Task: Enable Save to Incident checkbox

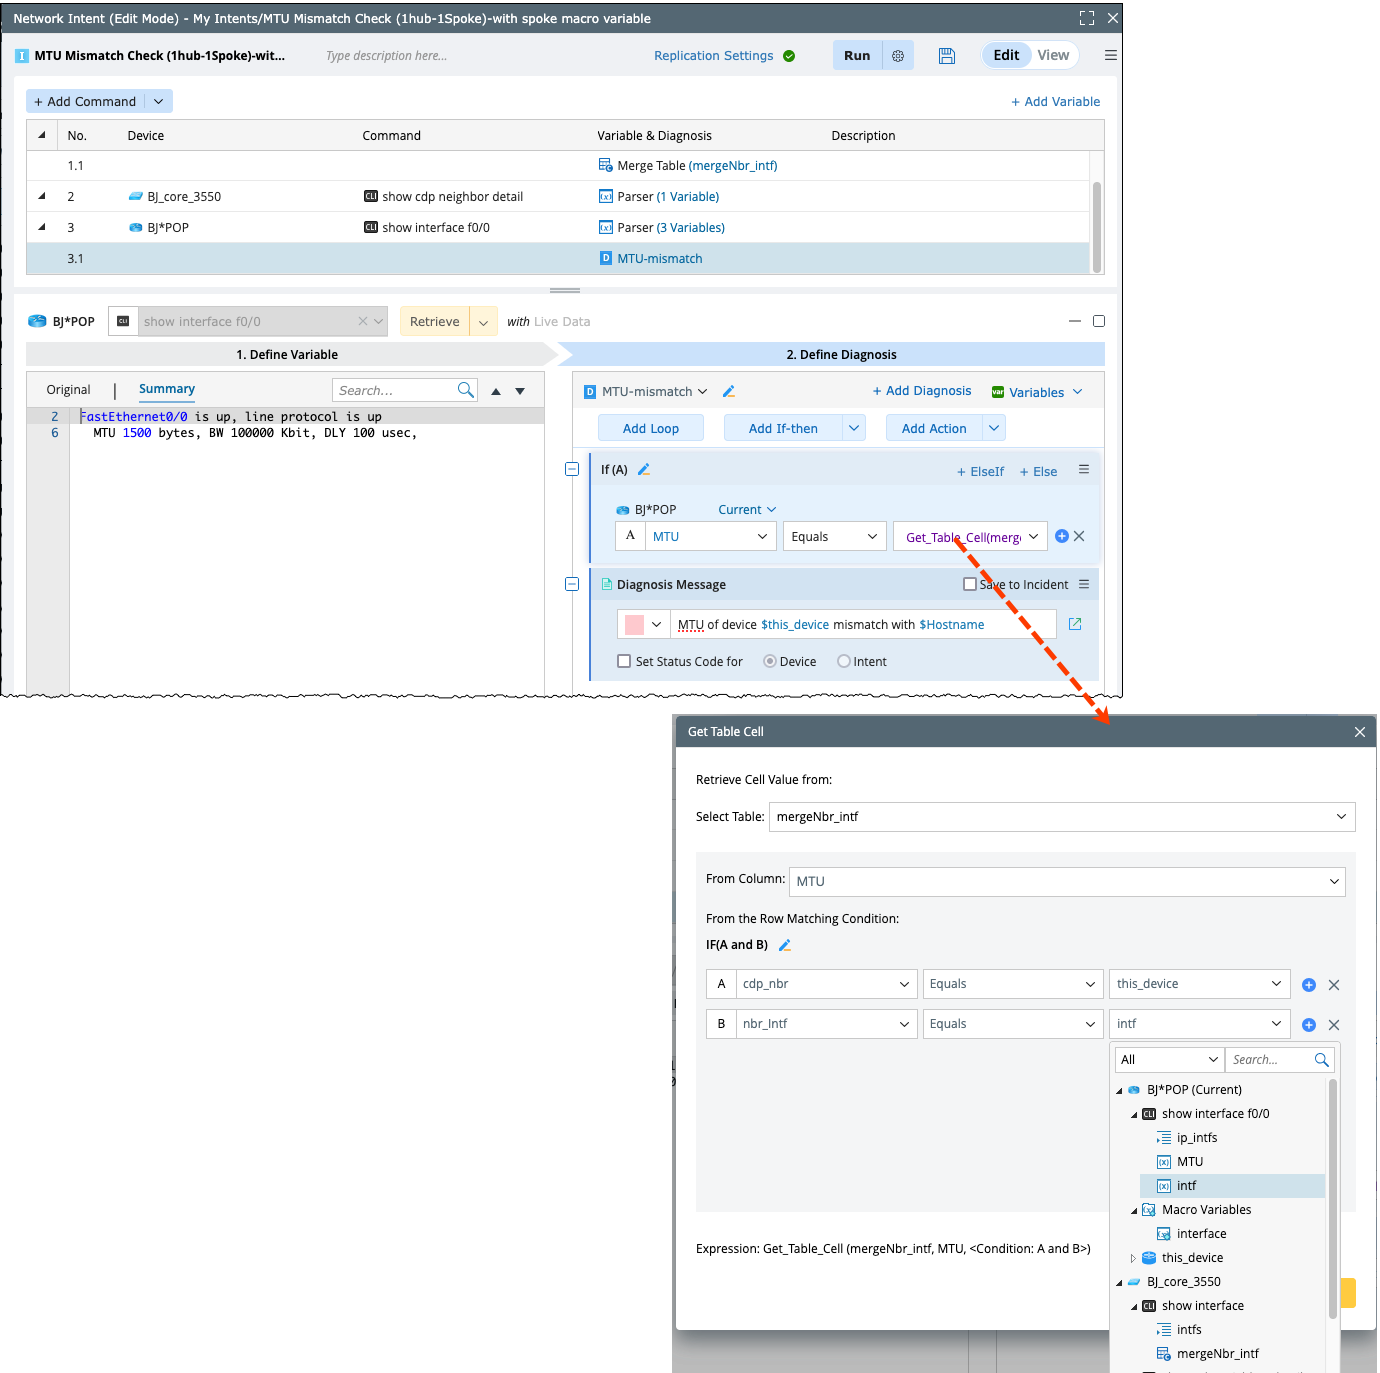Action: tap(969, 584)
